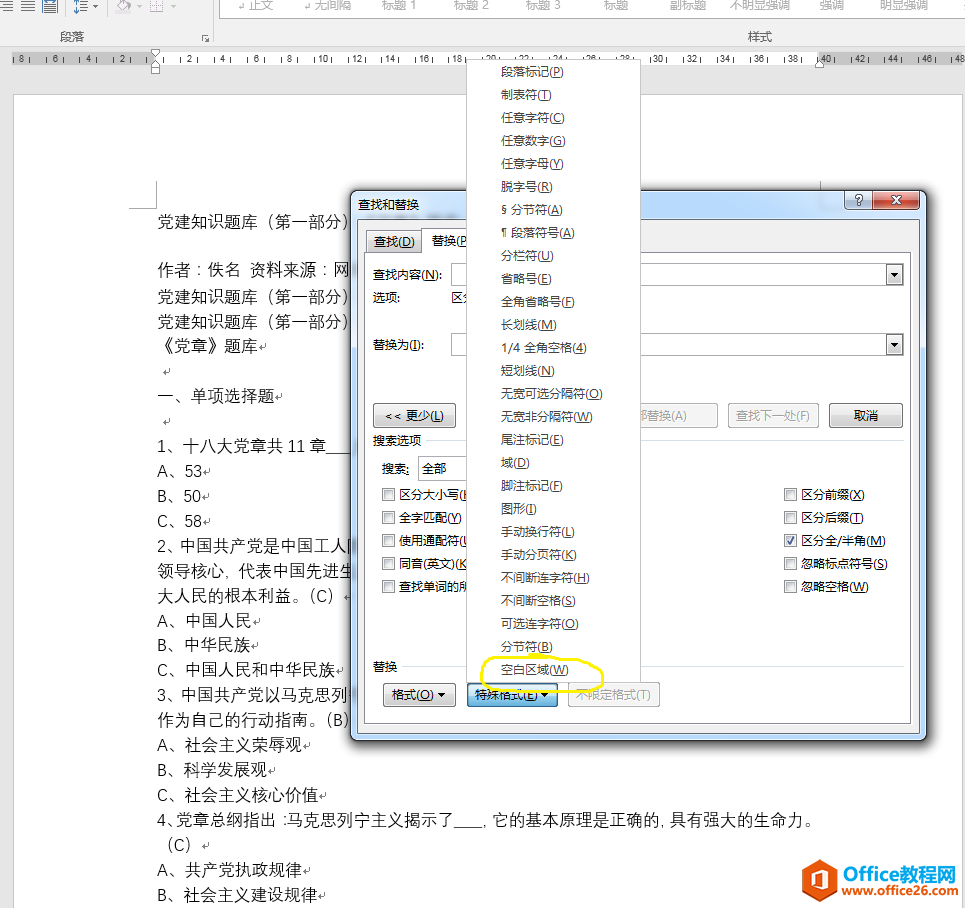Apply paragraph shading with the paint bucket
Screen dimensions: 965x908
tap(124, 6)
